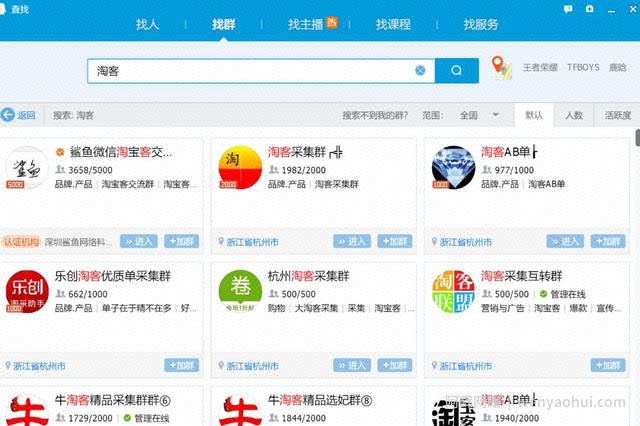The width and height of the screenshot is (640, 426).
Task: Expand the 范围 全国 dropdown
Action: coord(479,115)
